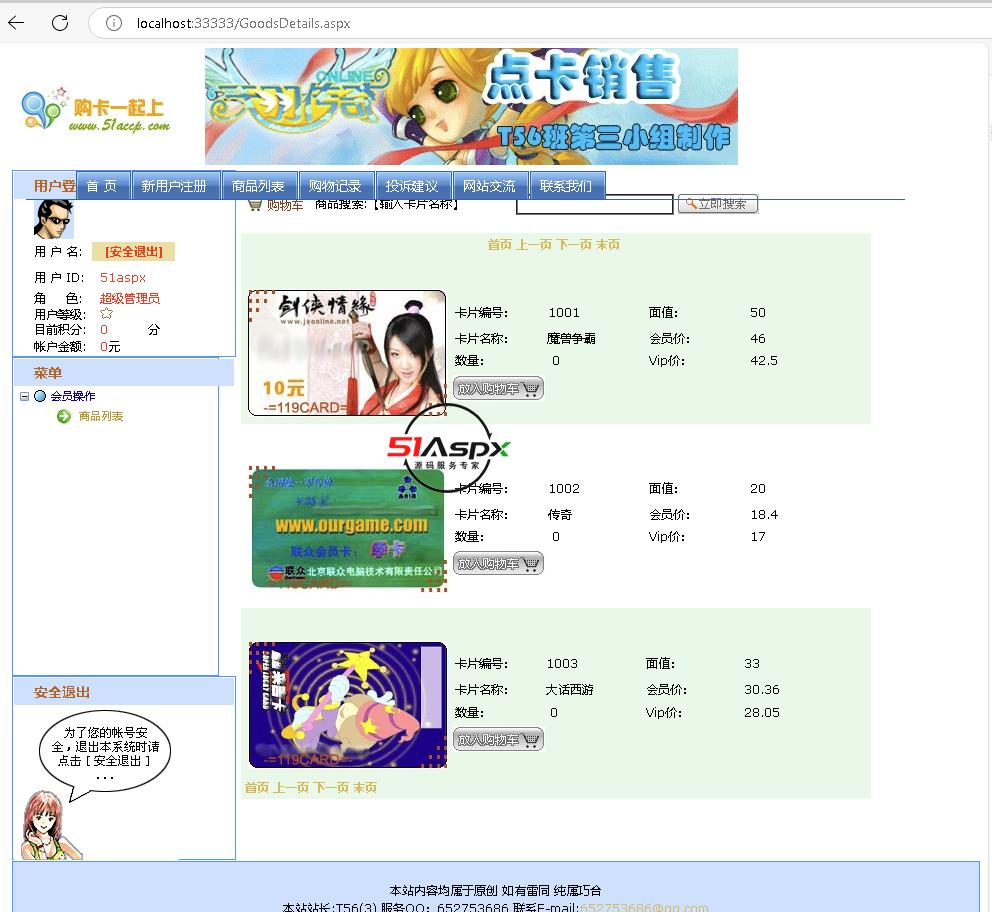Collapse the 会员操作 tree node
This screenshot has height=912, width=992.
(x=24, y=397)
